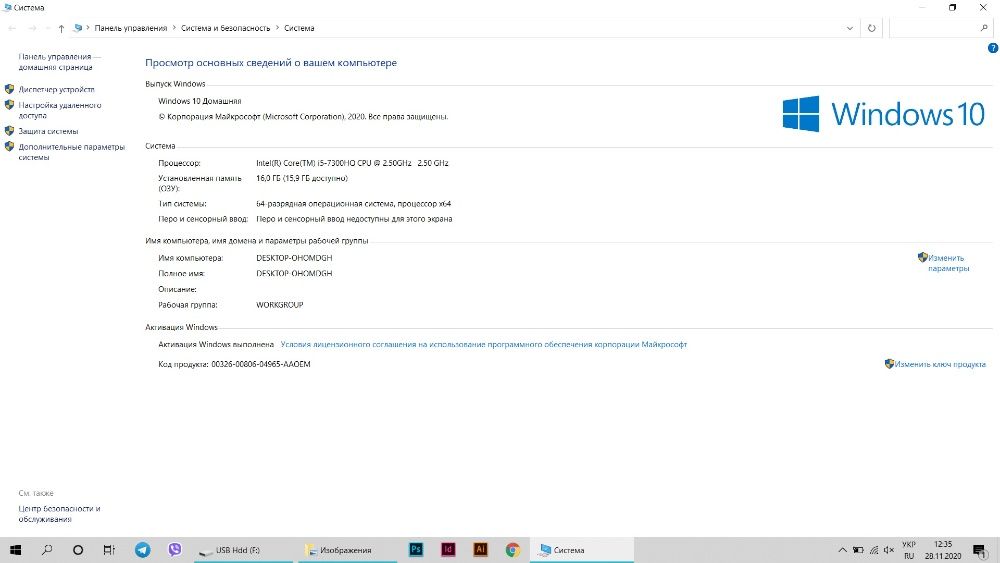Go back with the navigation arrow
1000x563 pixels.
click(12, 28)
